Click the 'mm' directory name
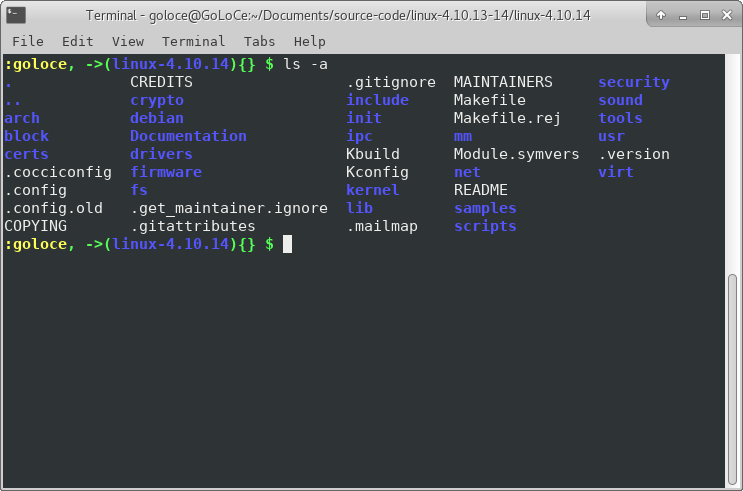The width and height of the screenshot is (743, 491). point(463,136)
